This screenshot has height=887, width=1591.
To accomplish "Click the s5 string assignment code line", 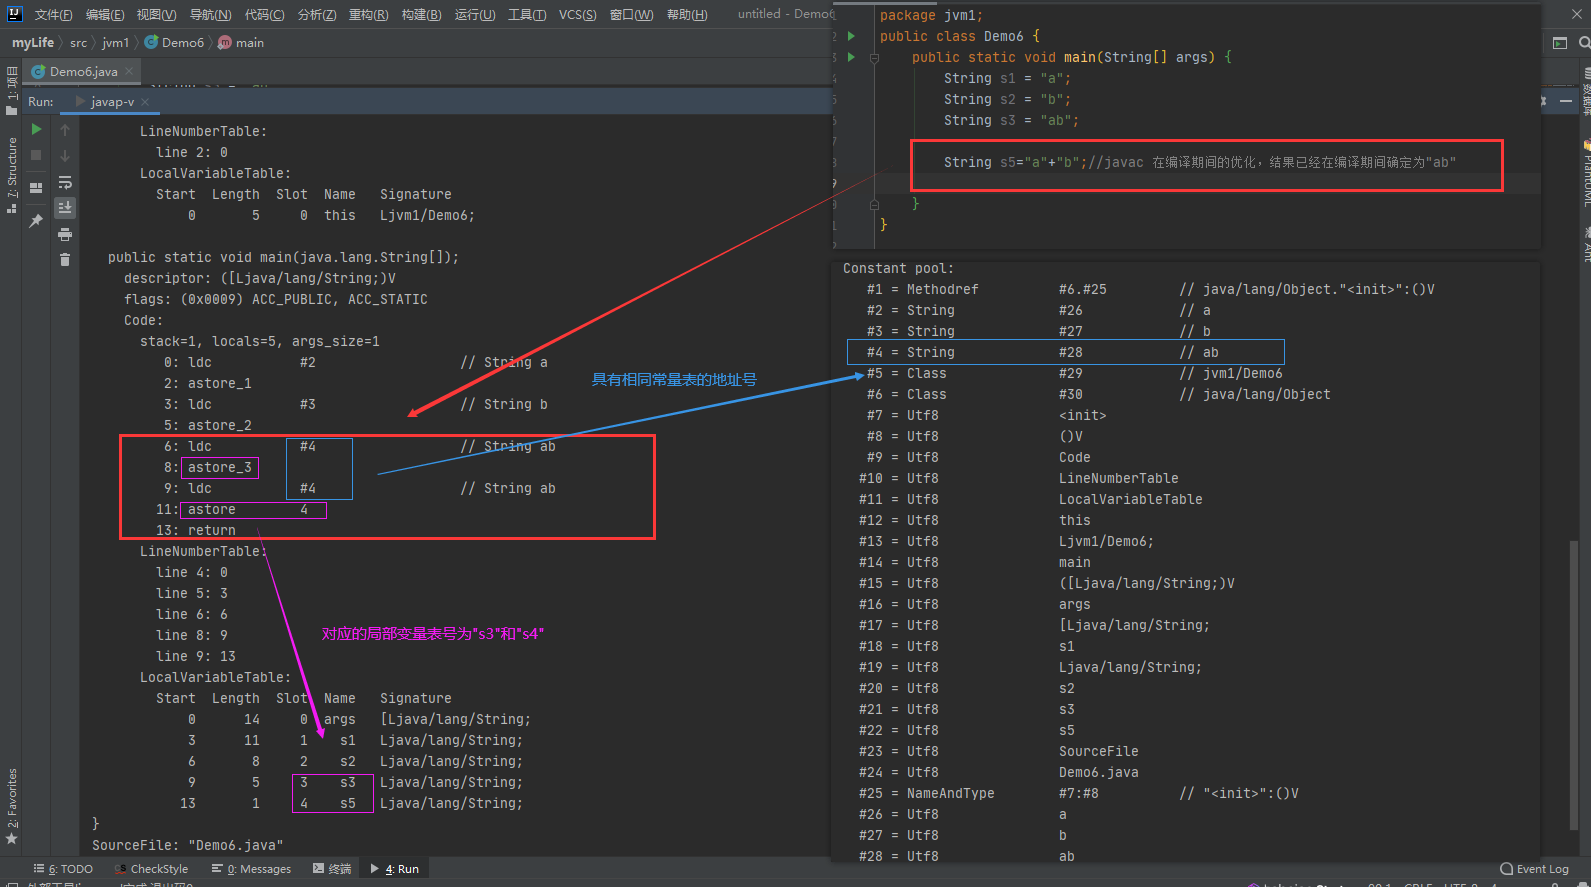I will (1199, 162).
